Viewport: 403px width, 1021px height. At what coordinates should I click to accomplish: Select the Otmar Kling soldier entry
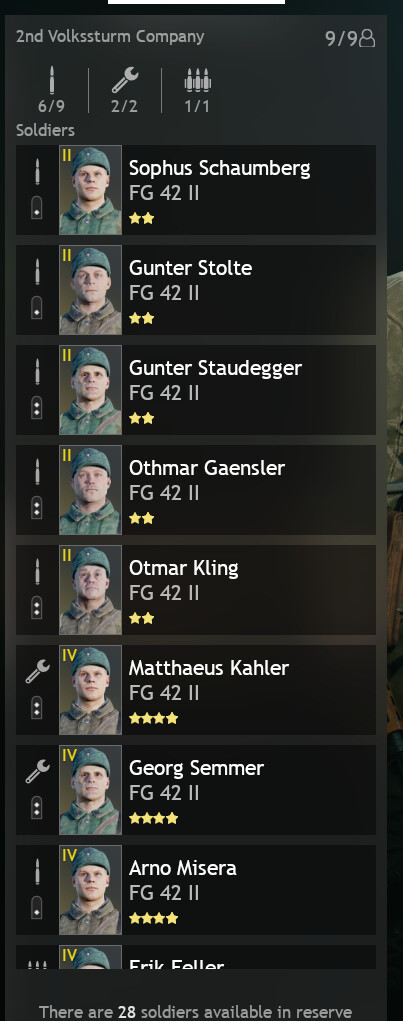(x=196, y=590)
